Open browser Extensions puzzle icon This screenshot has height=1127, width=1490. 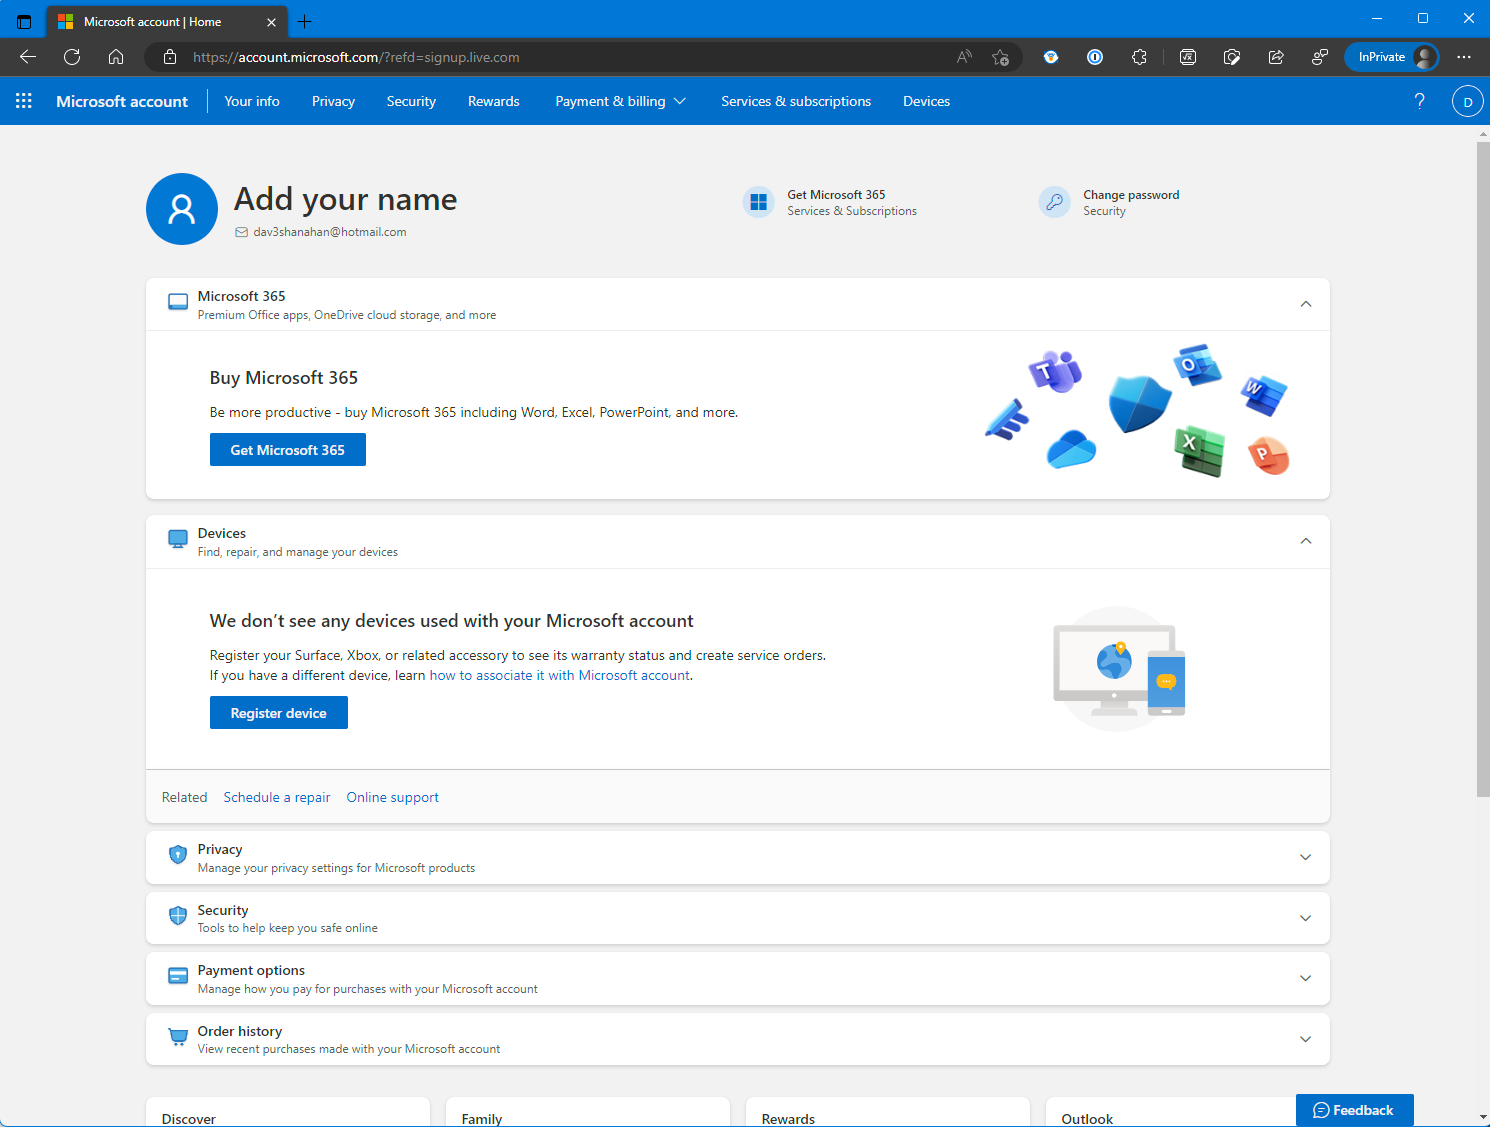pyautogui.click(x=1139, y=57)
